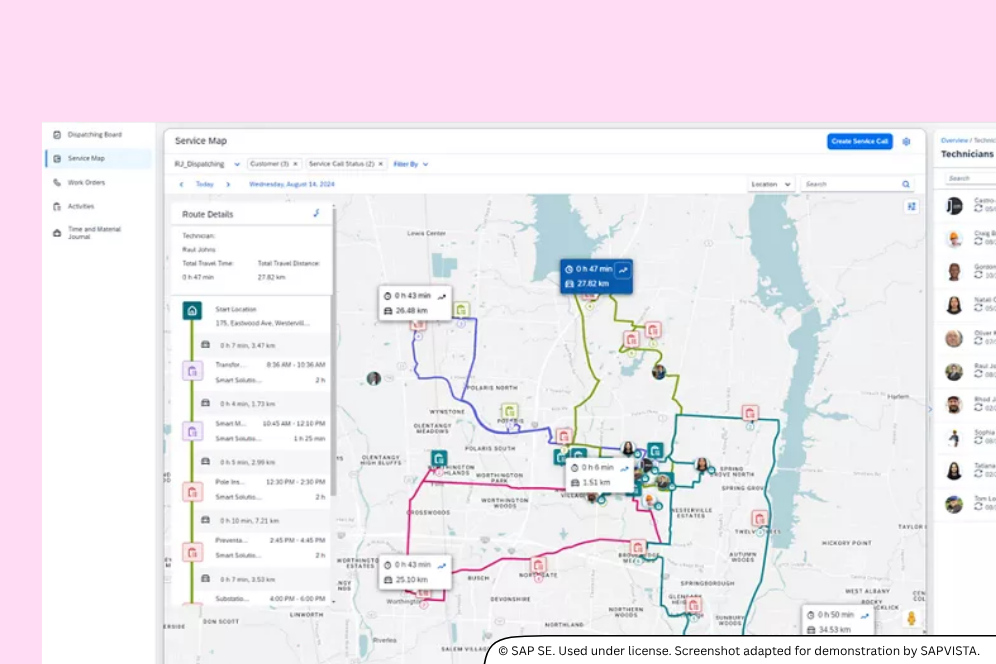Open Work Orders in the sidebar

pyautogui.click(x=86, y=182)
